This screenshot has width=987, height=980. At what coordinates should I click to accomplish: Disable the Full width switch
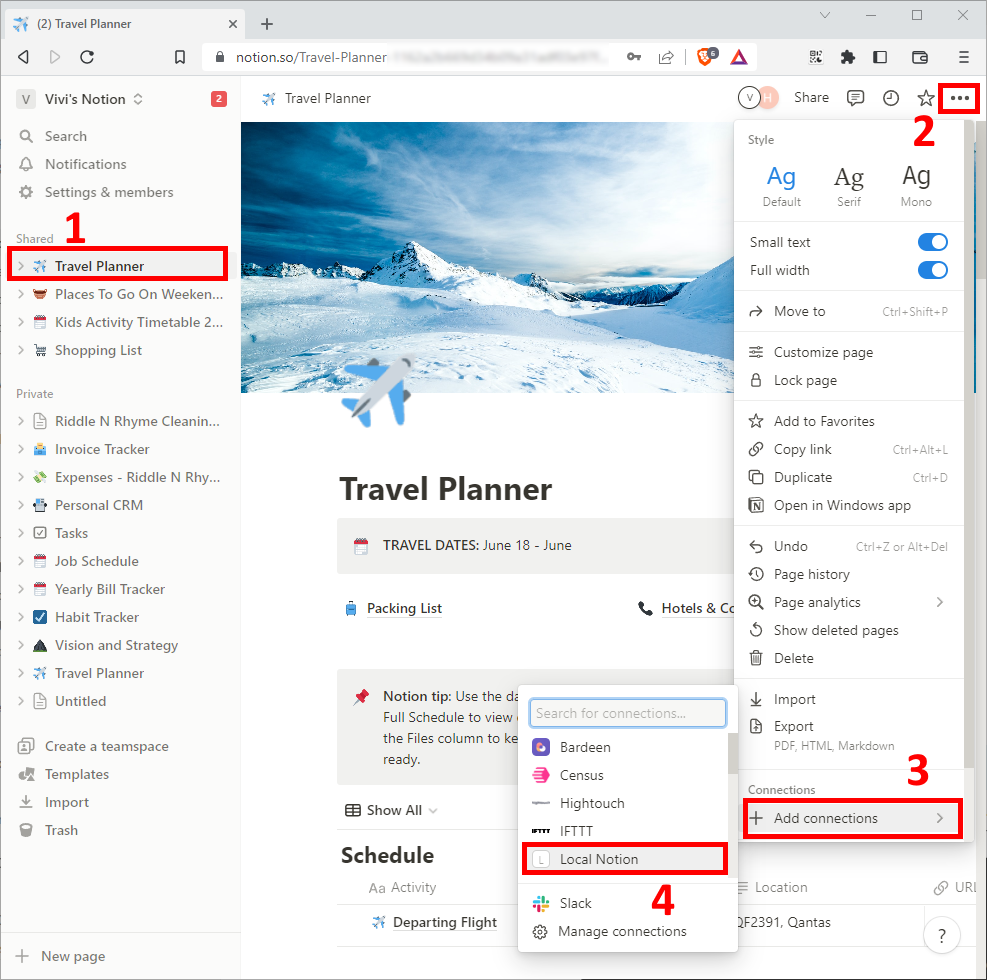[x=932, y=270]
